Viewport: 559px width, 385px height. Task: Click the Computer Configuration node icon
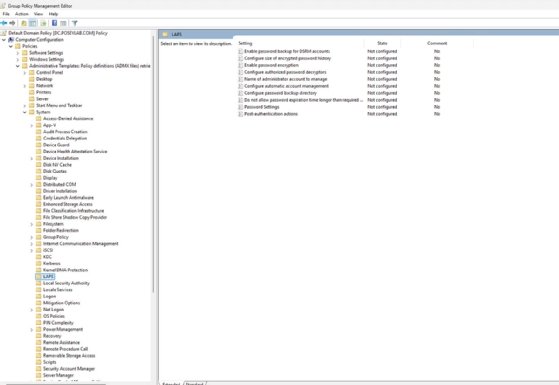[11, 40]
